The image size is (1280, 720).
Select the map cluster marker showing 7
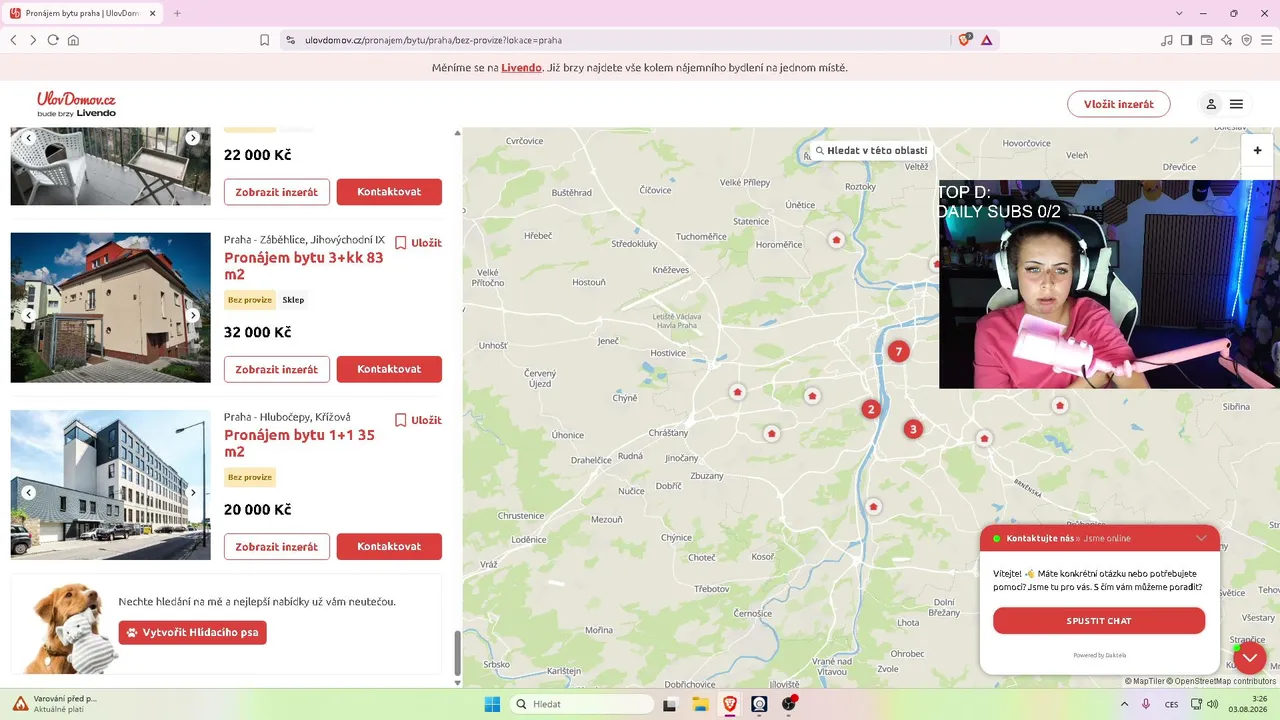(899, 351)
